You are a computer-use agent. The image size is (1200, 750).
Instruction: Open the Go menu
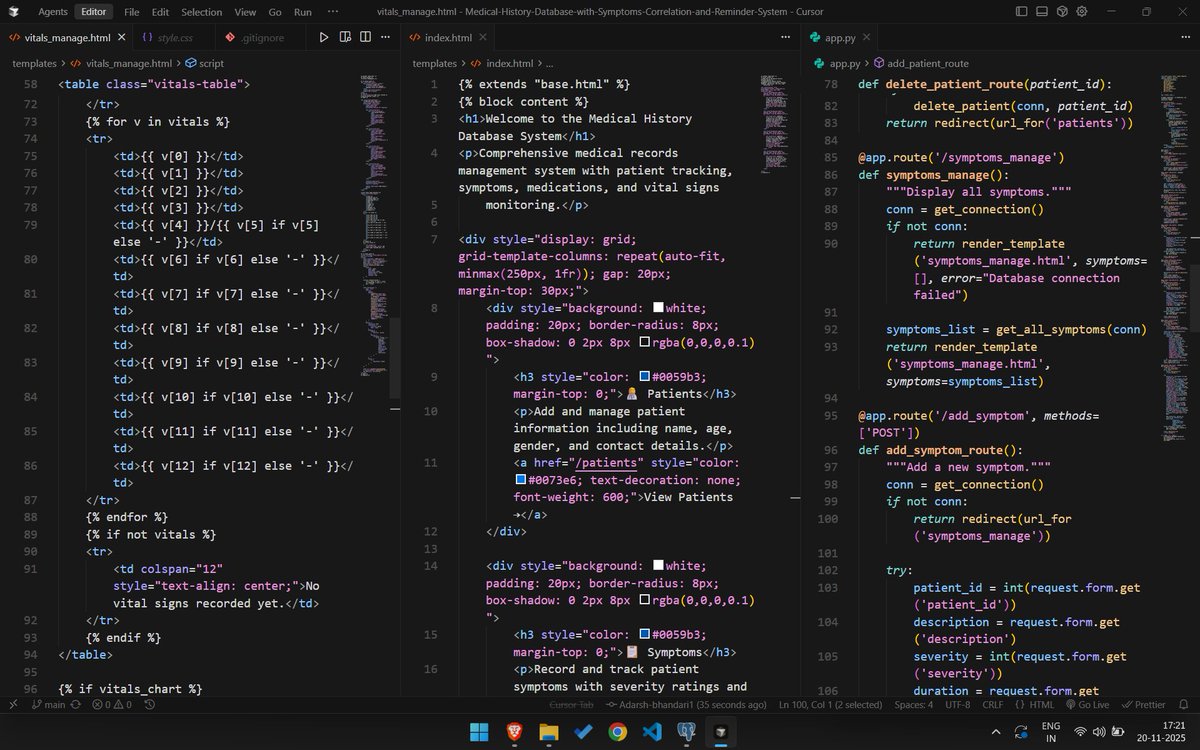[275, 12]
